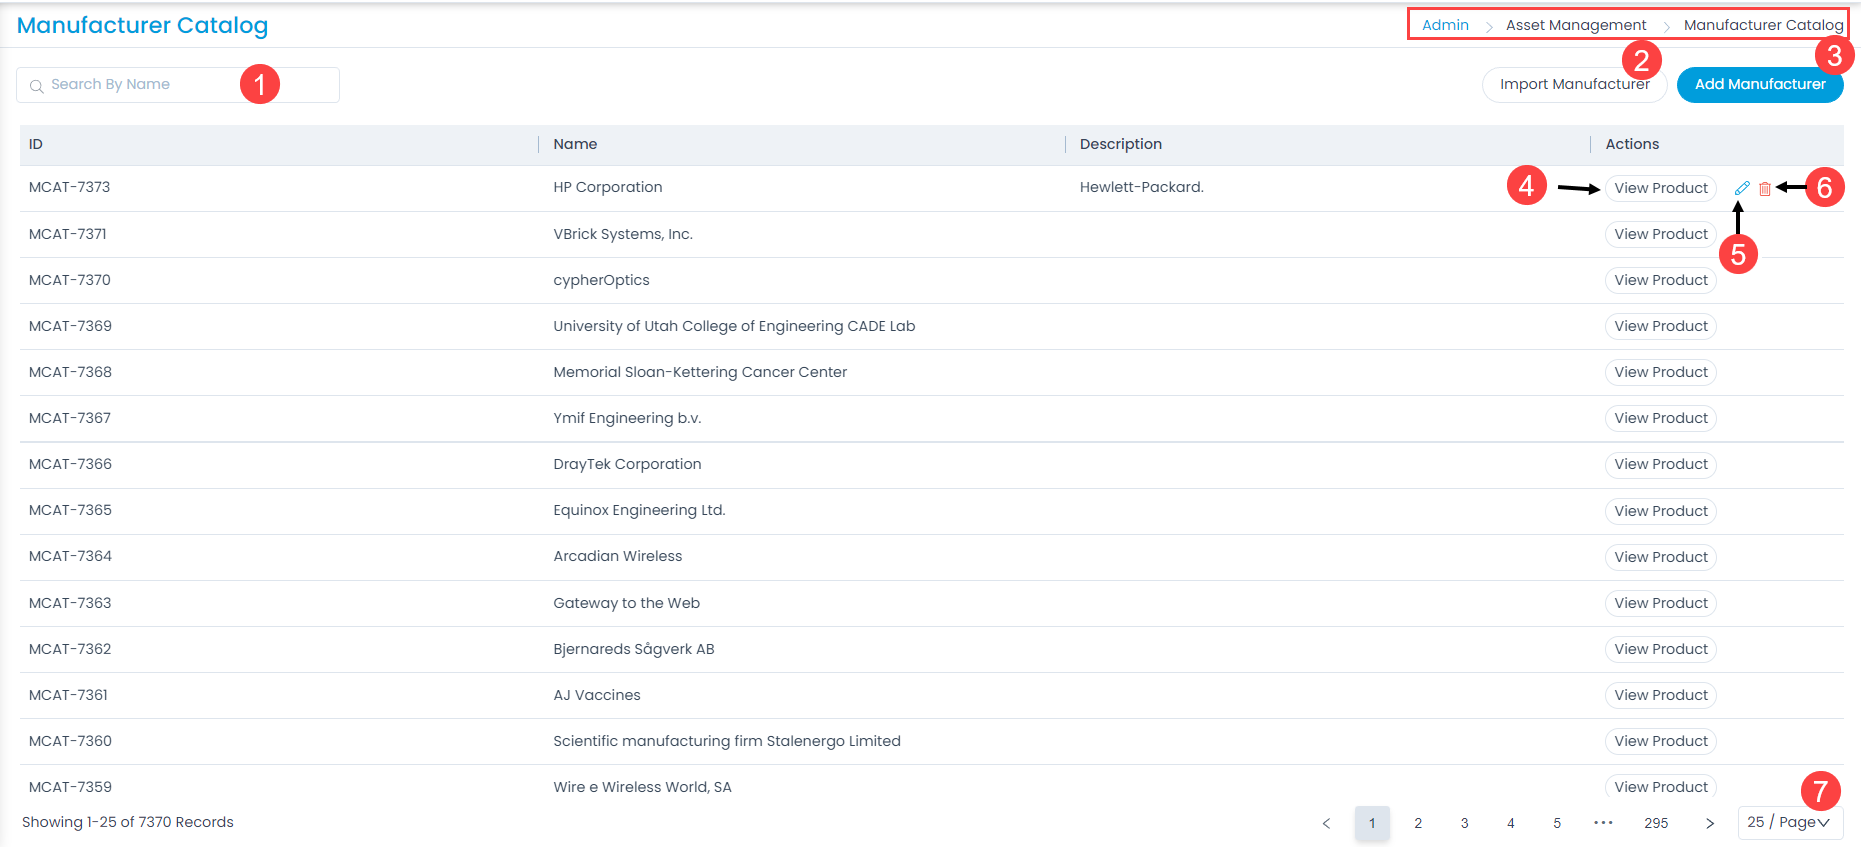View Product for Arcadian Wireless
1861x847 pixels.
[x=1660, y=557]
